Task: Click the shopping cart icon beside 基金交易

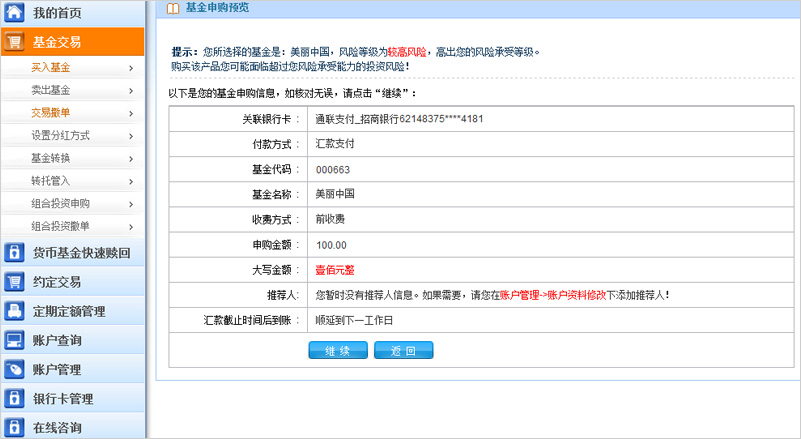Action: (x=15, y=42)
